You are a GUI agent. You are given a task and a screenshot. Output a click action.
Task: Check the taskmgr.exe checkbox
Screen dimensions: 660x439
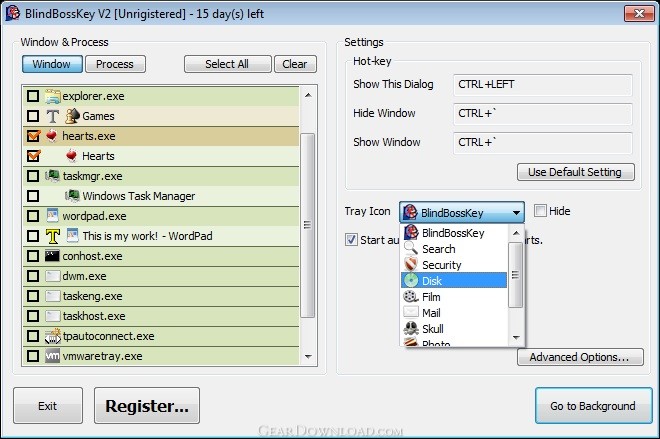tap(33, 176)
